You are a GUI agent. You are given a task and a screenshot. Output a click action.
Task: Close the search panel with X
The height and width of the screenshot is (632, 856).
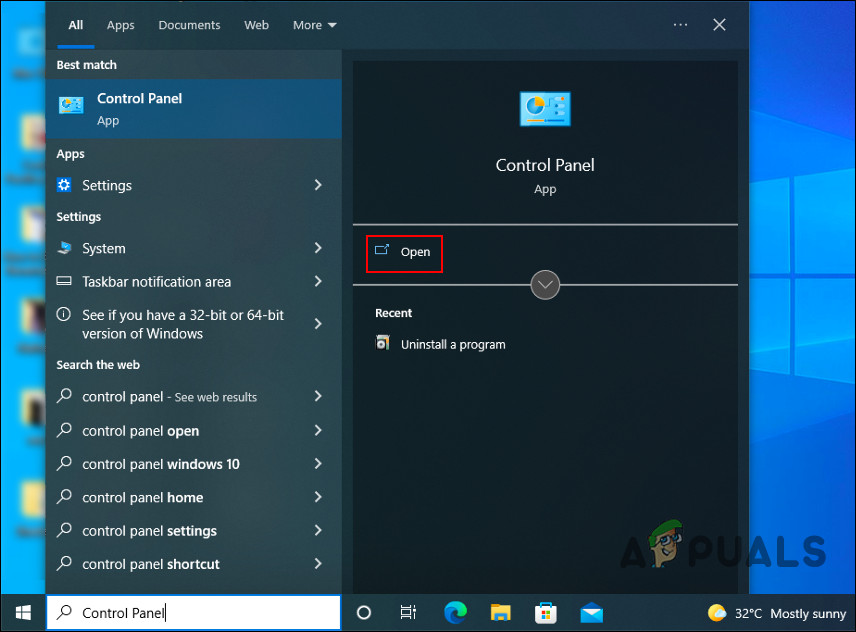(719, 25)
